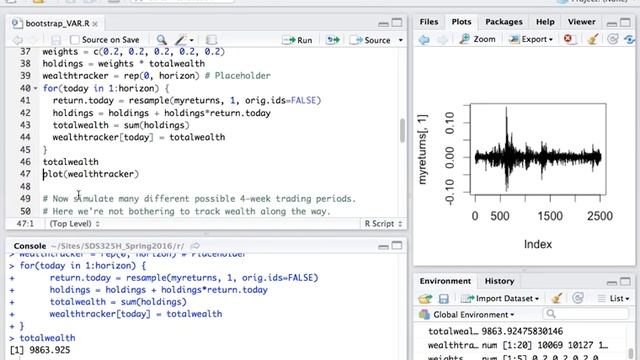The width and height of the screenshot is (640, 360).
Task: Click the source editor vertical scrollbar
Action: 402,131
